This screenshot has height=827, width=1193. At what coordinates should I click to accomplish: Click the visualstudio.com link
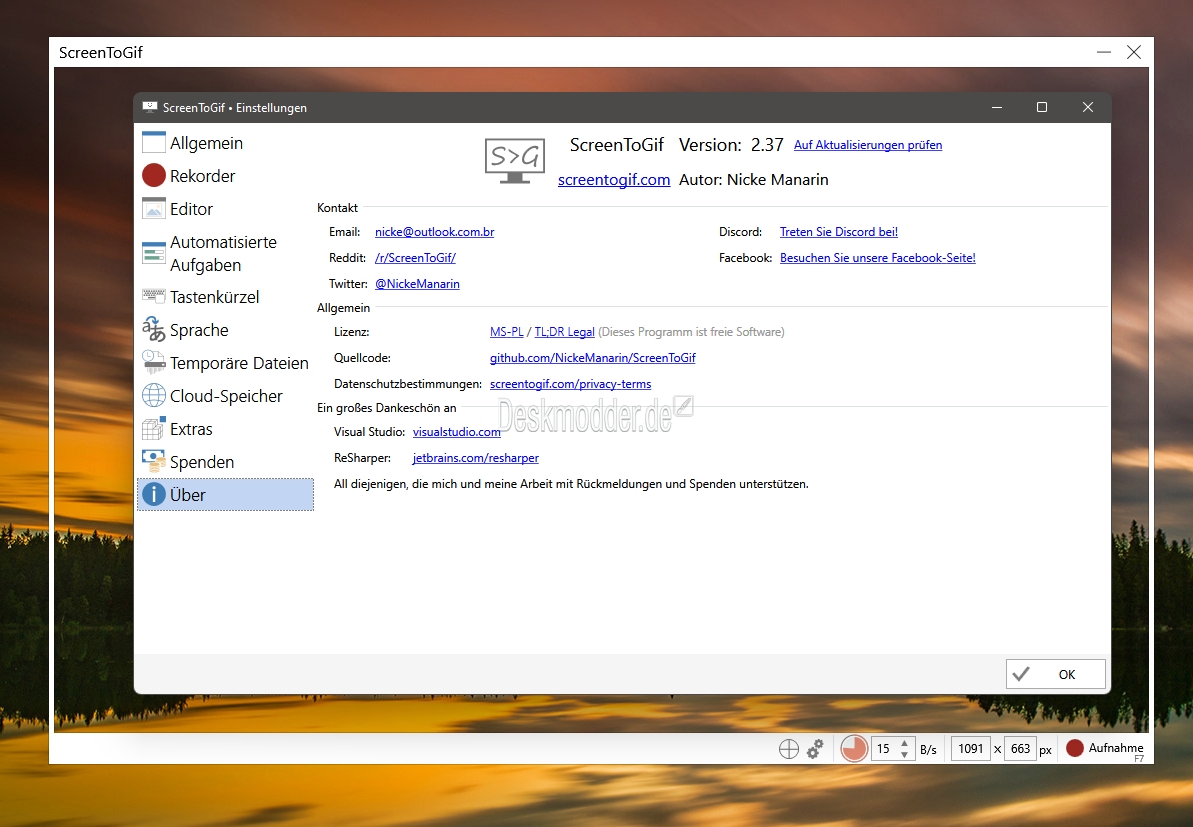pyautogui.click(x=457, y=431)
